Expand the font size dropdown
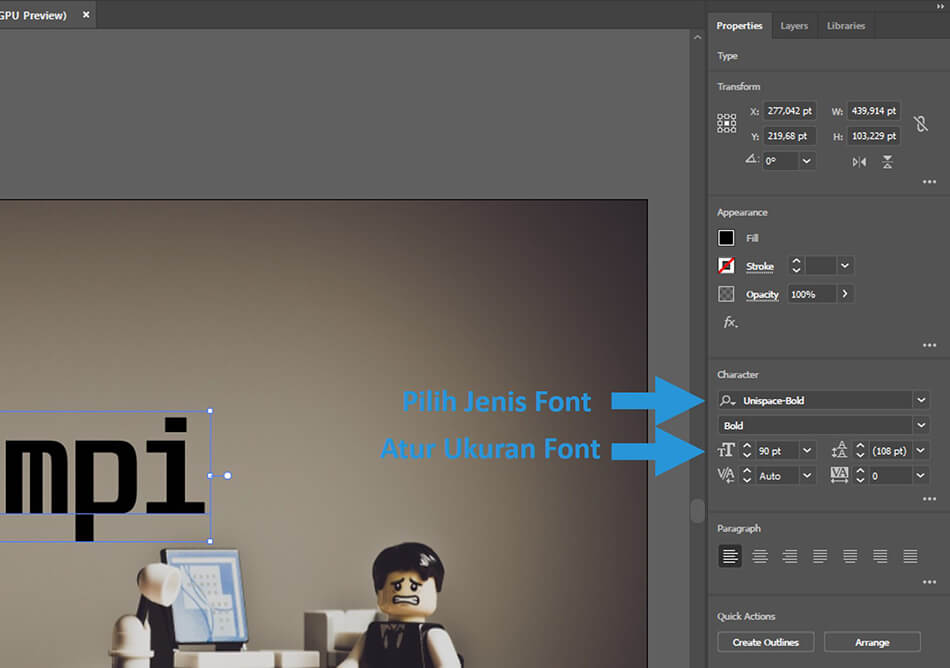 click(x=807, y=451)
